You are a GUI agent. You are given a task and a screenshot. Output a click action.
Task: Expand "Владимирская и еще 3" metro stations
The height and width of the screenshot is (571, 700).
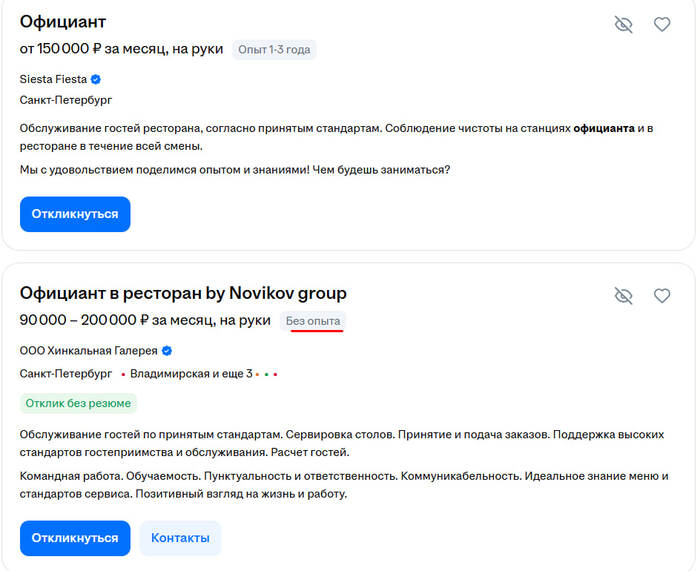tap(191, 374)
